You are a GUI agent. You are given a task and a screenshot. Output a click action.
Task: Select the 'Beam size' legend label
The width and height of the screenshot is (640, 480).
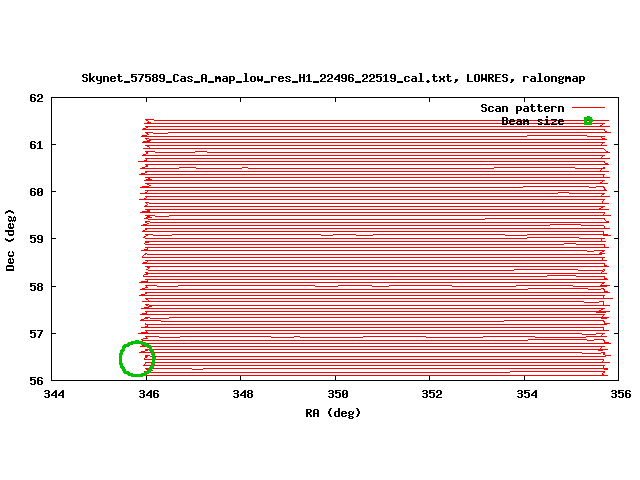(x=532, y=121)
